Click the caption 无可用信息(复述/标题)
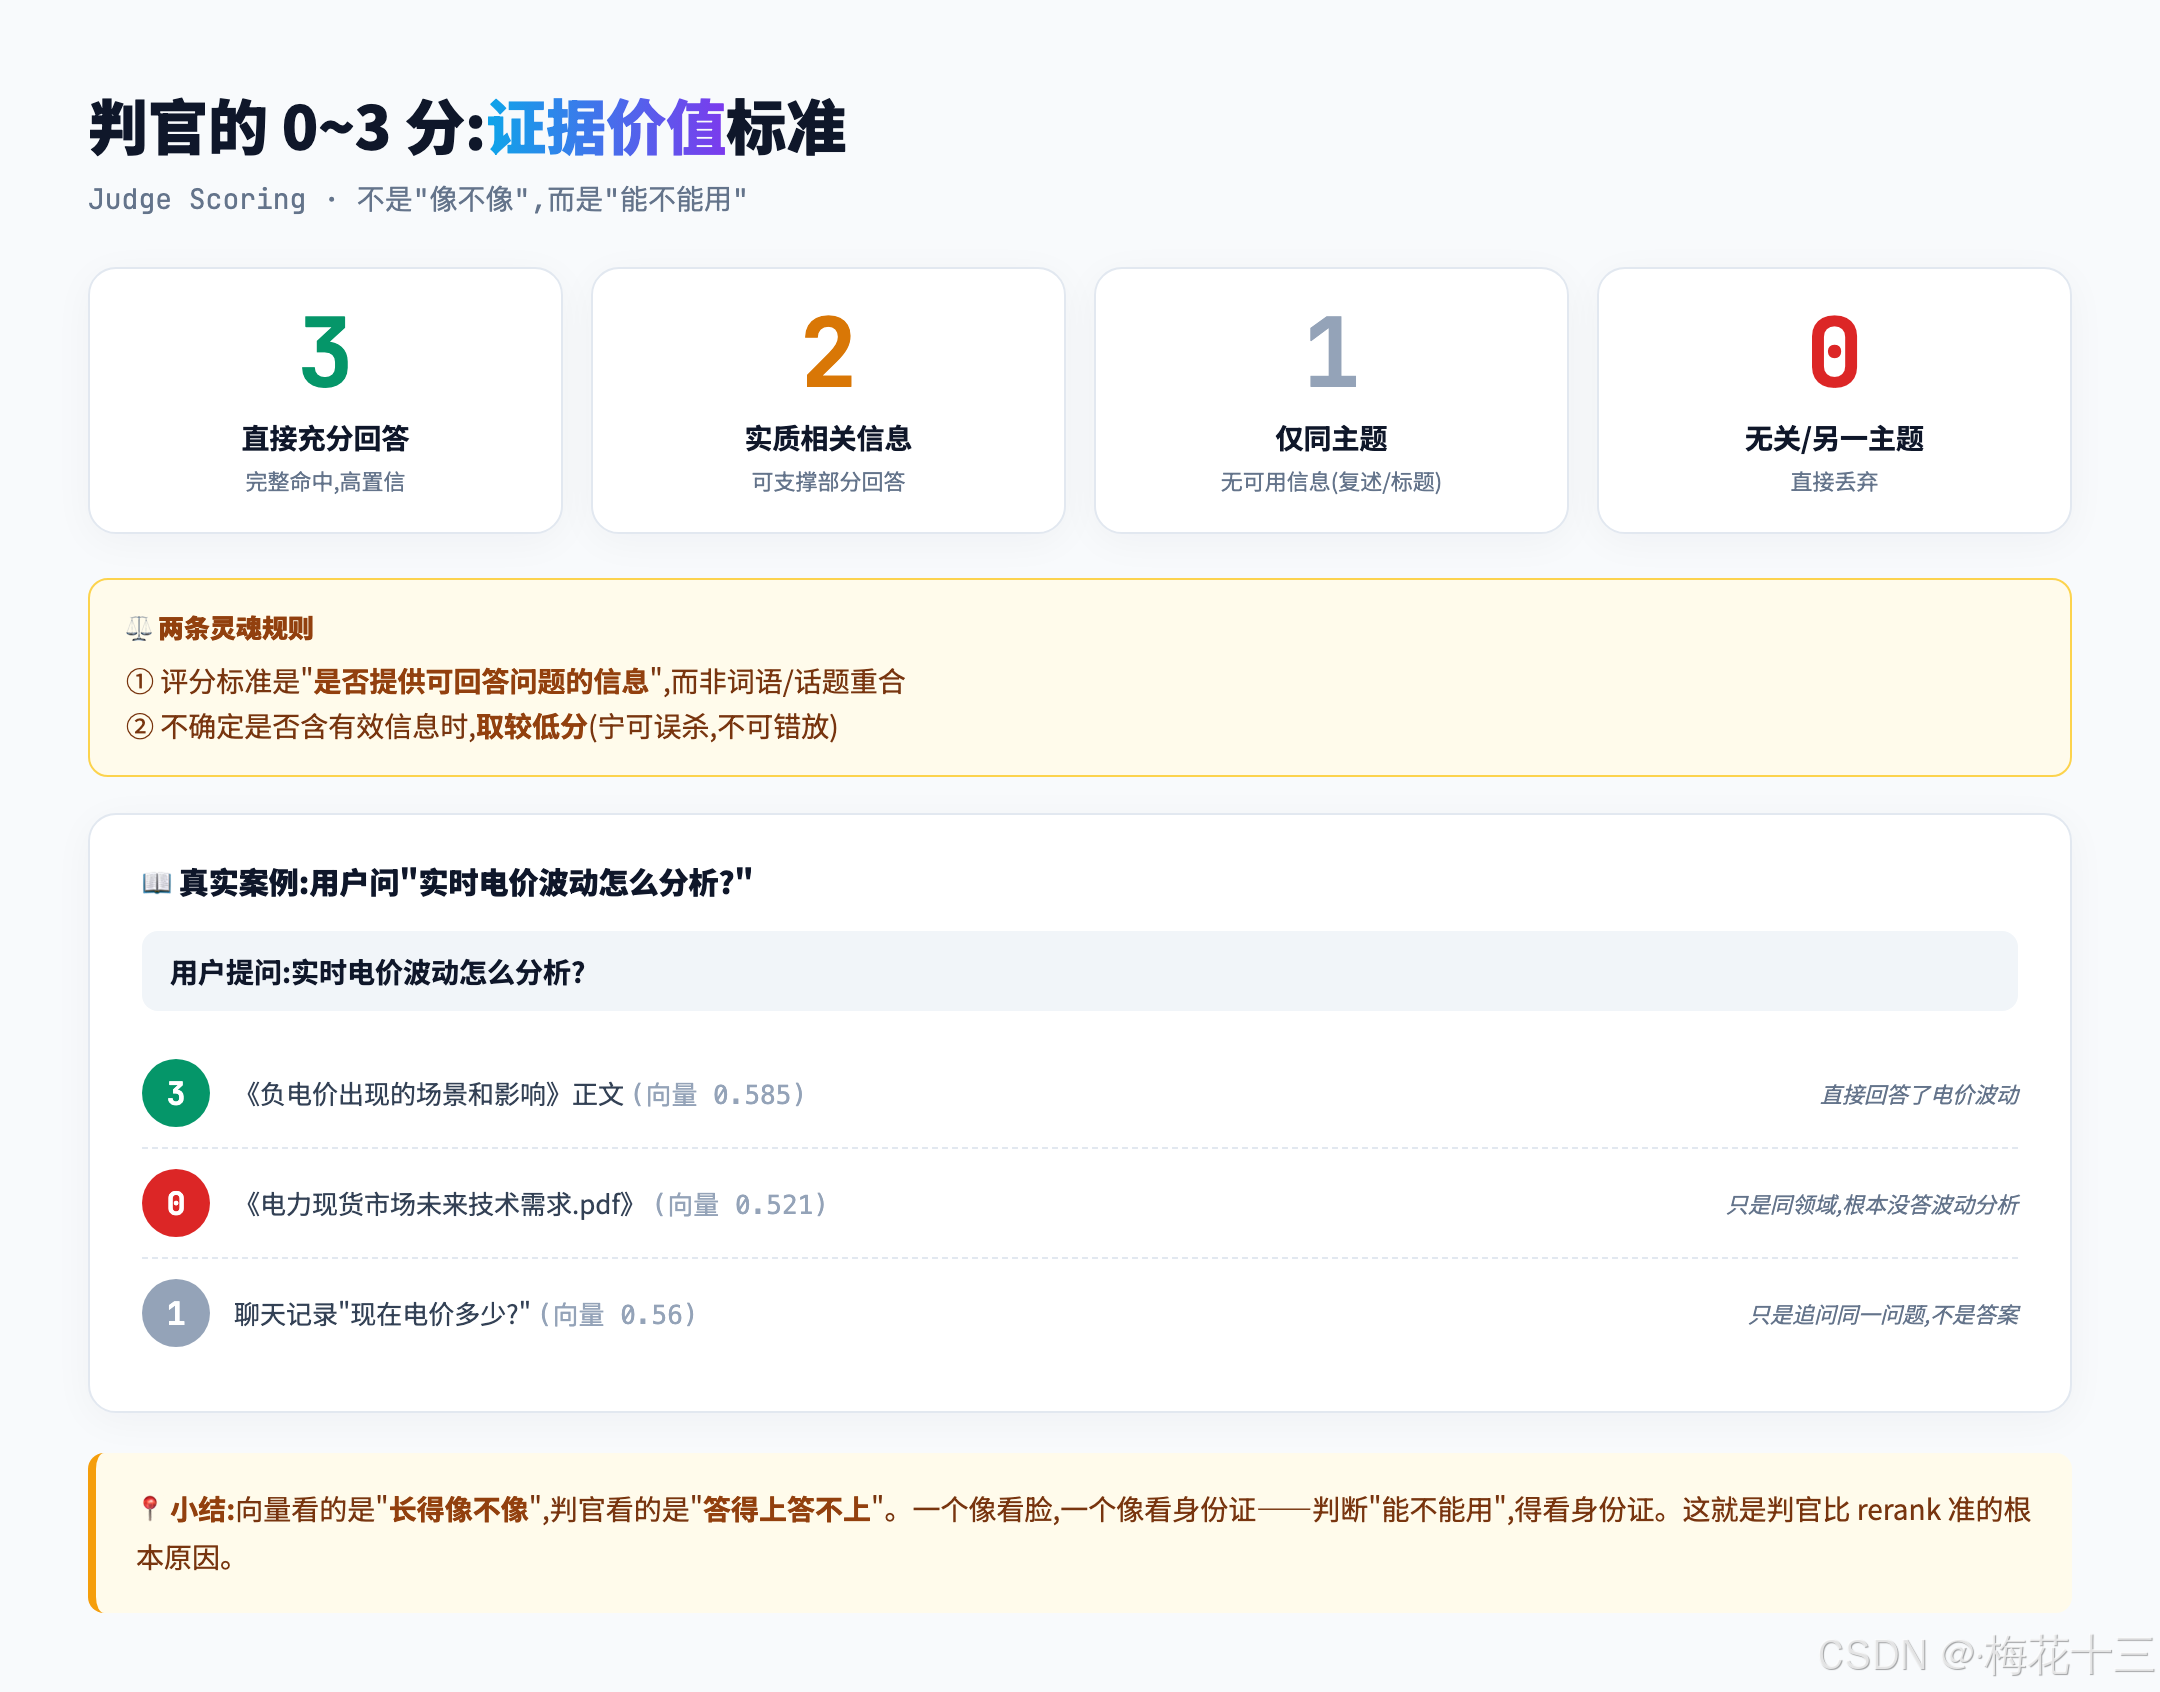2160x1692 pixels. (1331, 482)
